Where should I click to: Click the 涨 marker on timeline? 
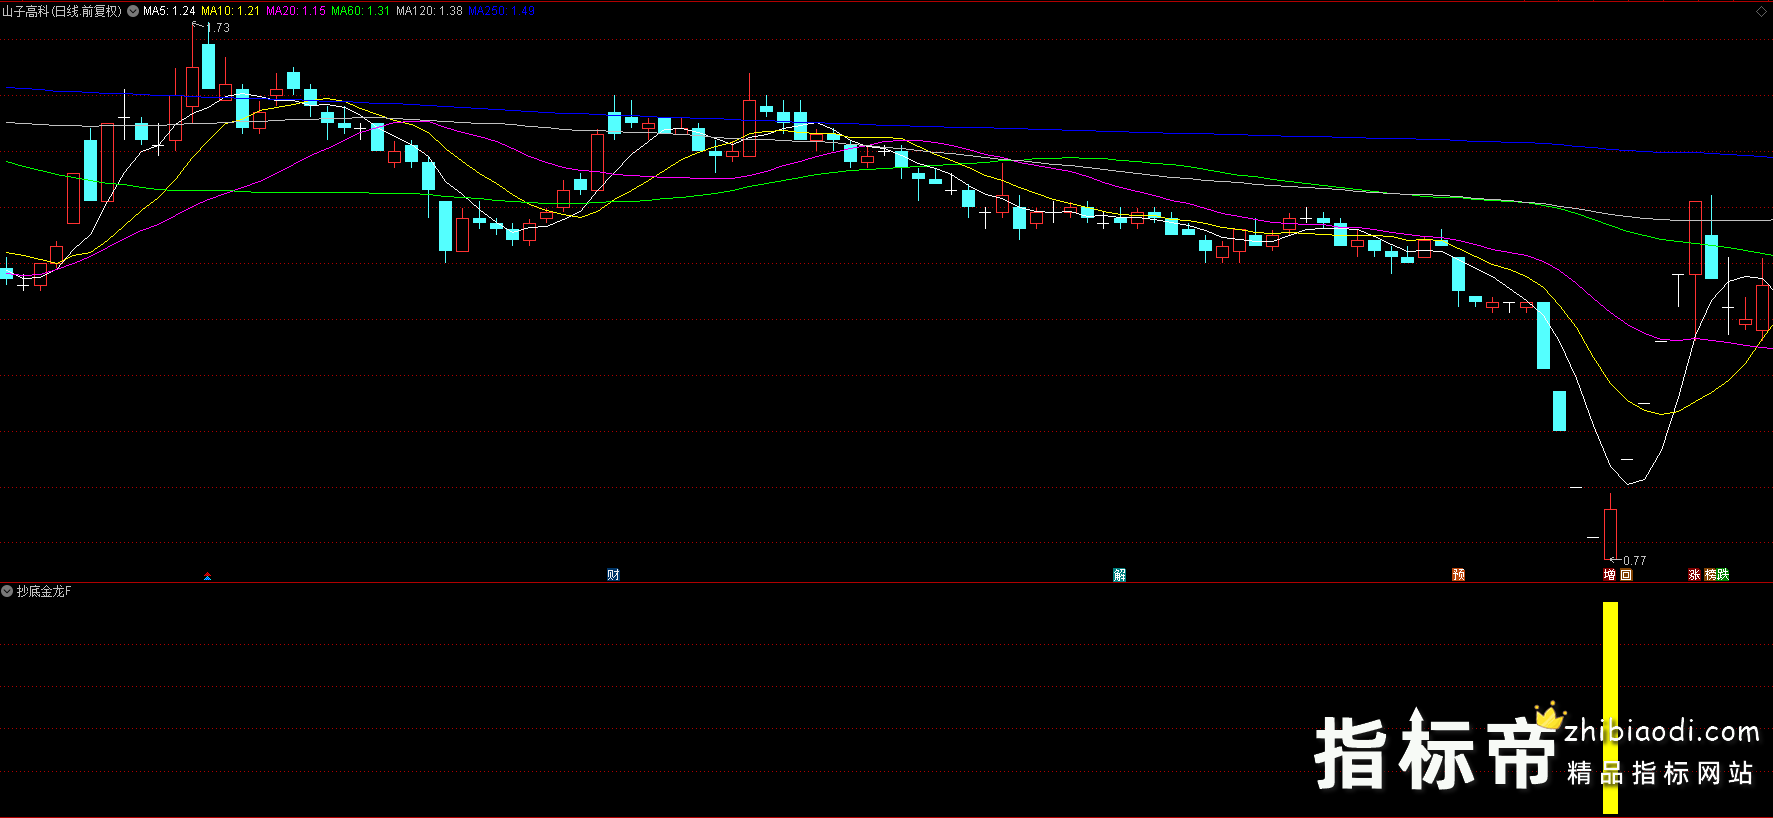click(1694, 575)
